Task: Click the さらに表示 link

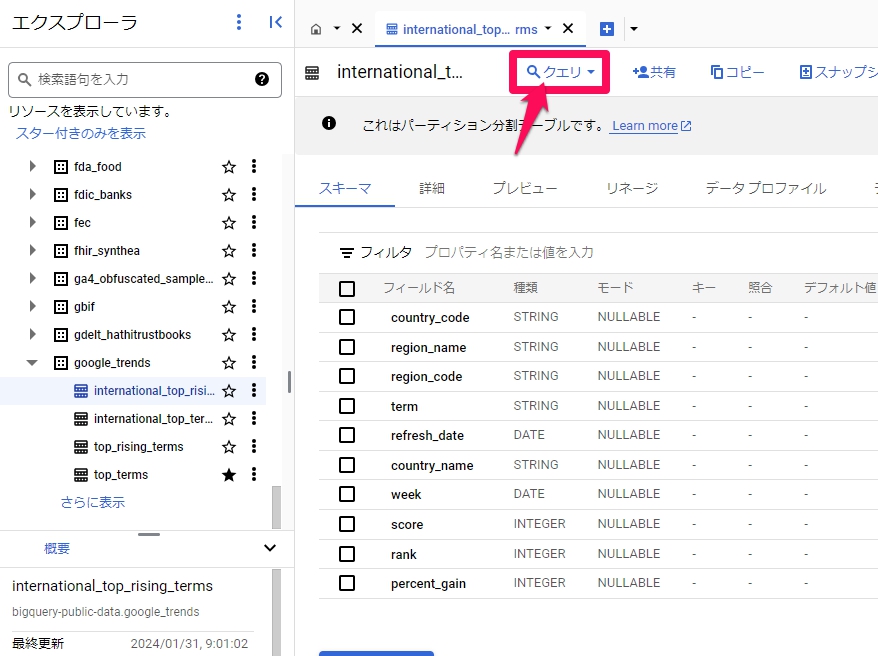Action: coord(92,502)
